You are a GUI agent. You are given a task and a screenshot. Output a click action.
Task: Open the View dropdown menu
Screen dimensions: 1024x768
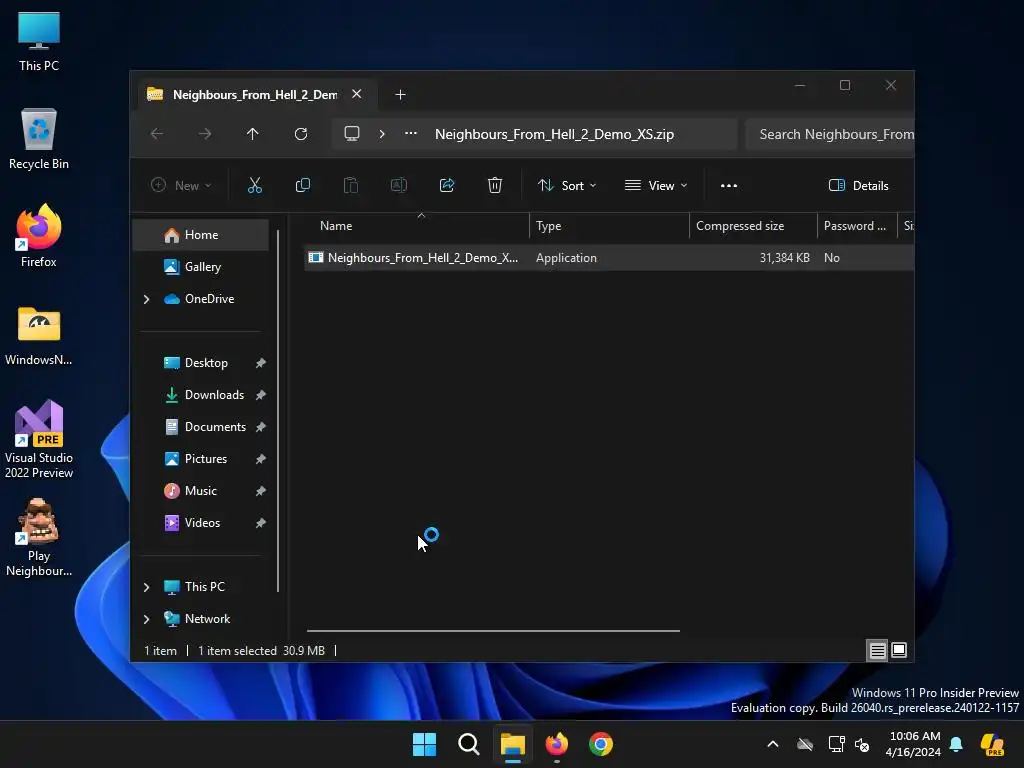click(x=656, y=185)
